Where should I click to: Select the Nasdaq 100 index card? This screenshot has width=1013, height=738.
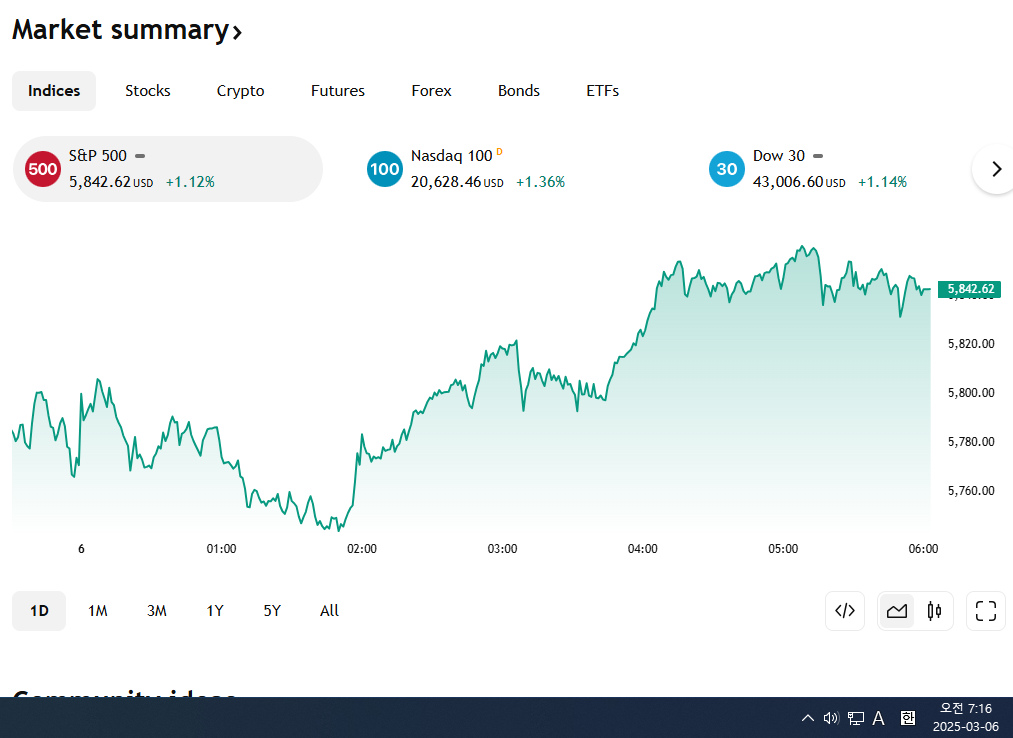510,169
